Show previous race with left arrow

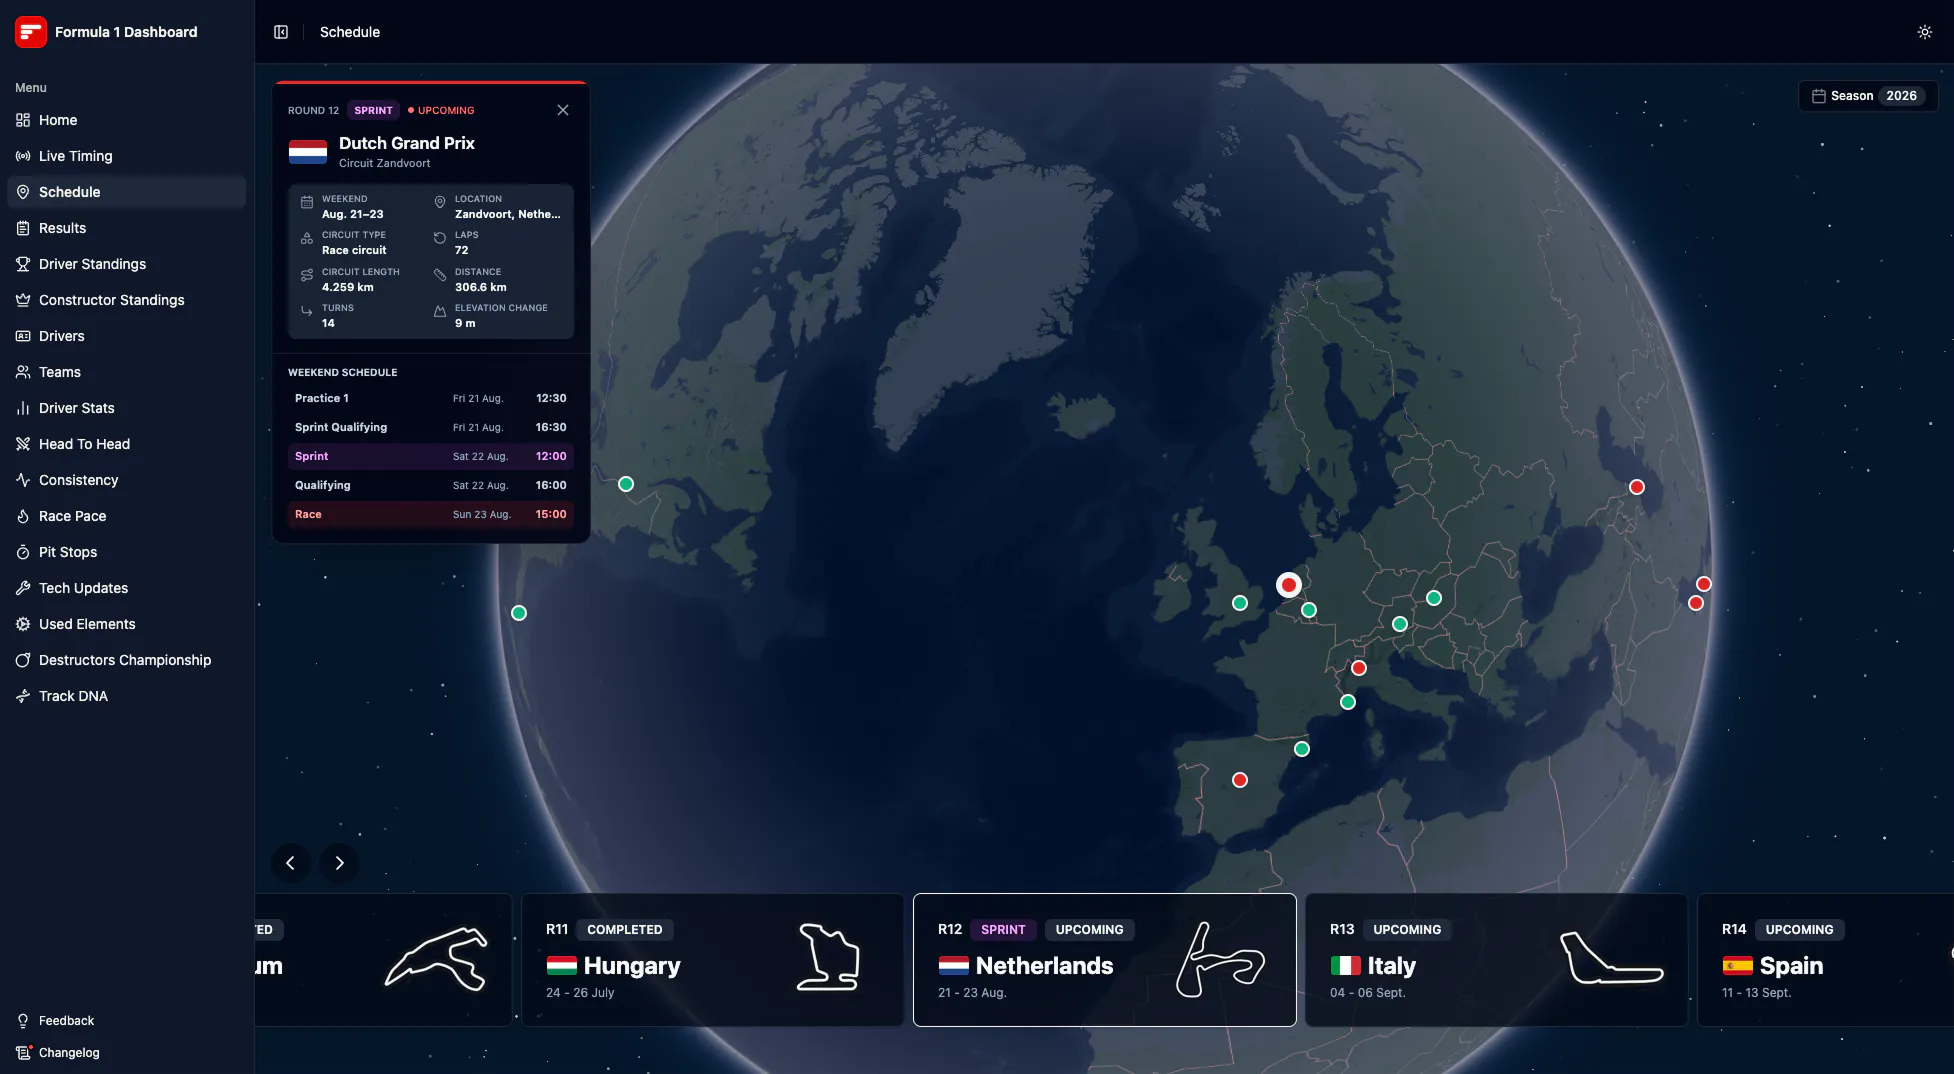[290, 863]
